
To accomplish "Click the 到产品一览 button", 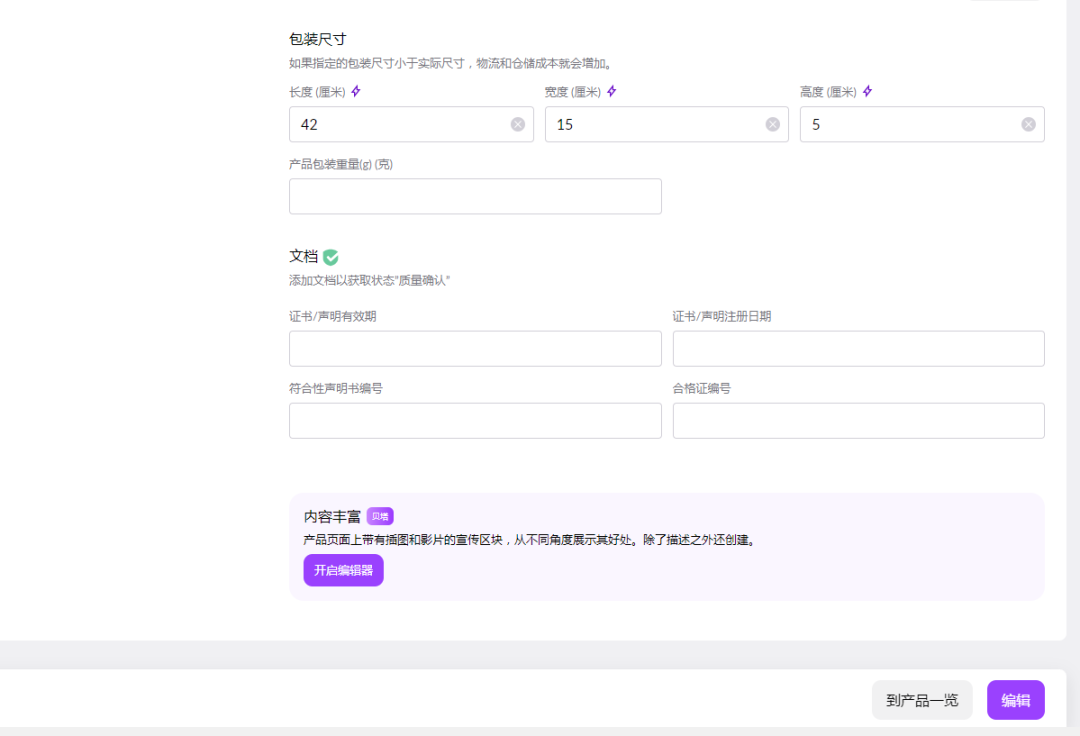I will (921, 700).
